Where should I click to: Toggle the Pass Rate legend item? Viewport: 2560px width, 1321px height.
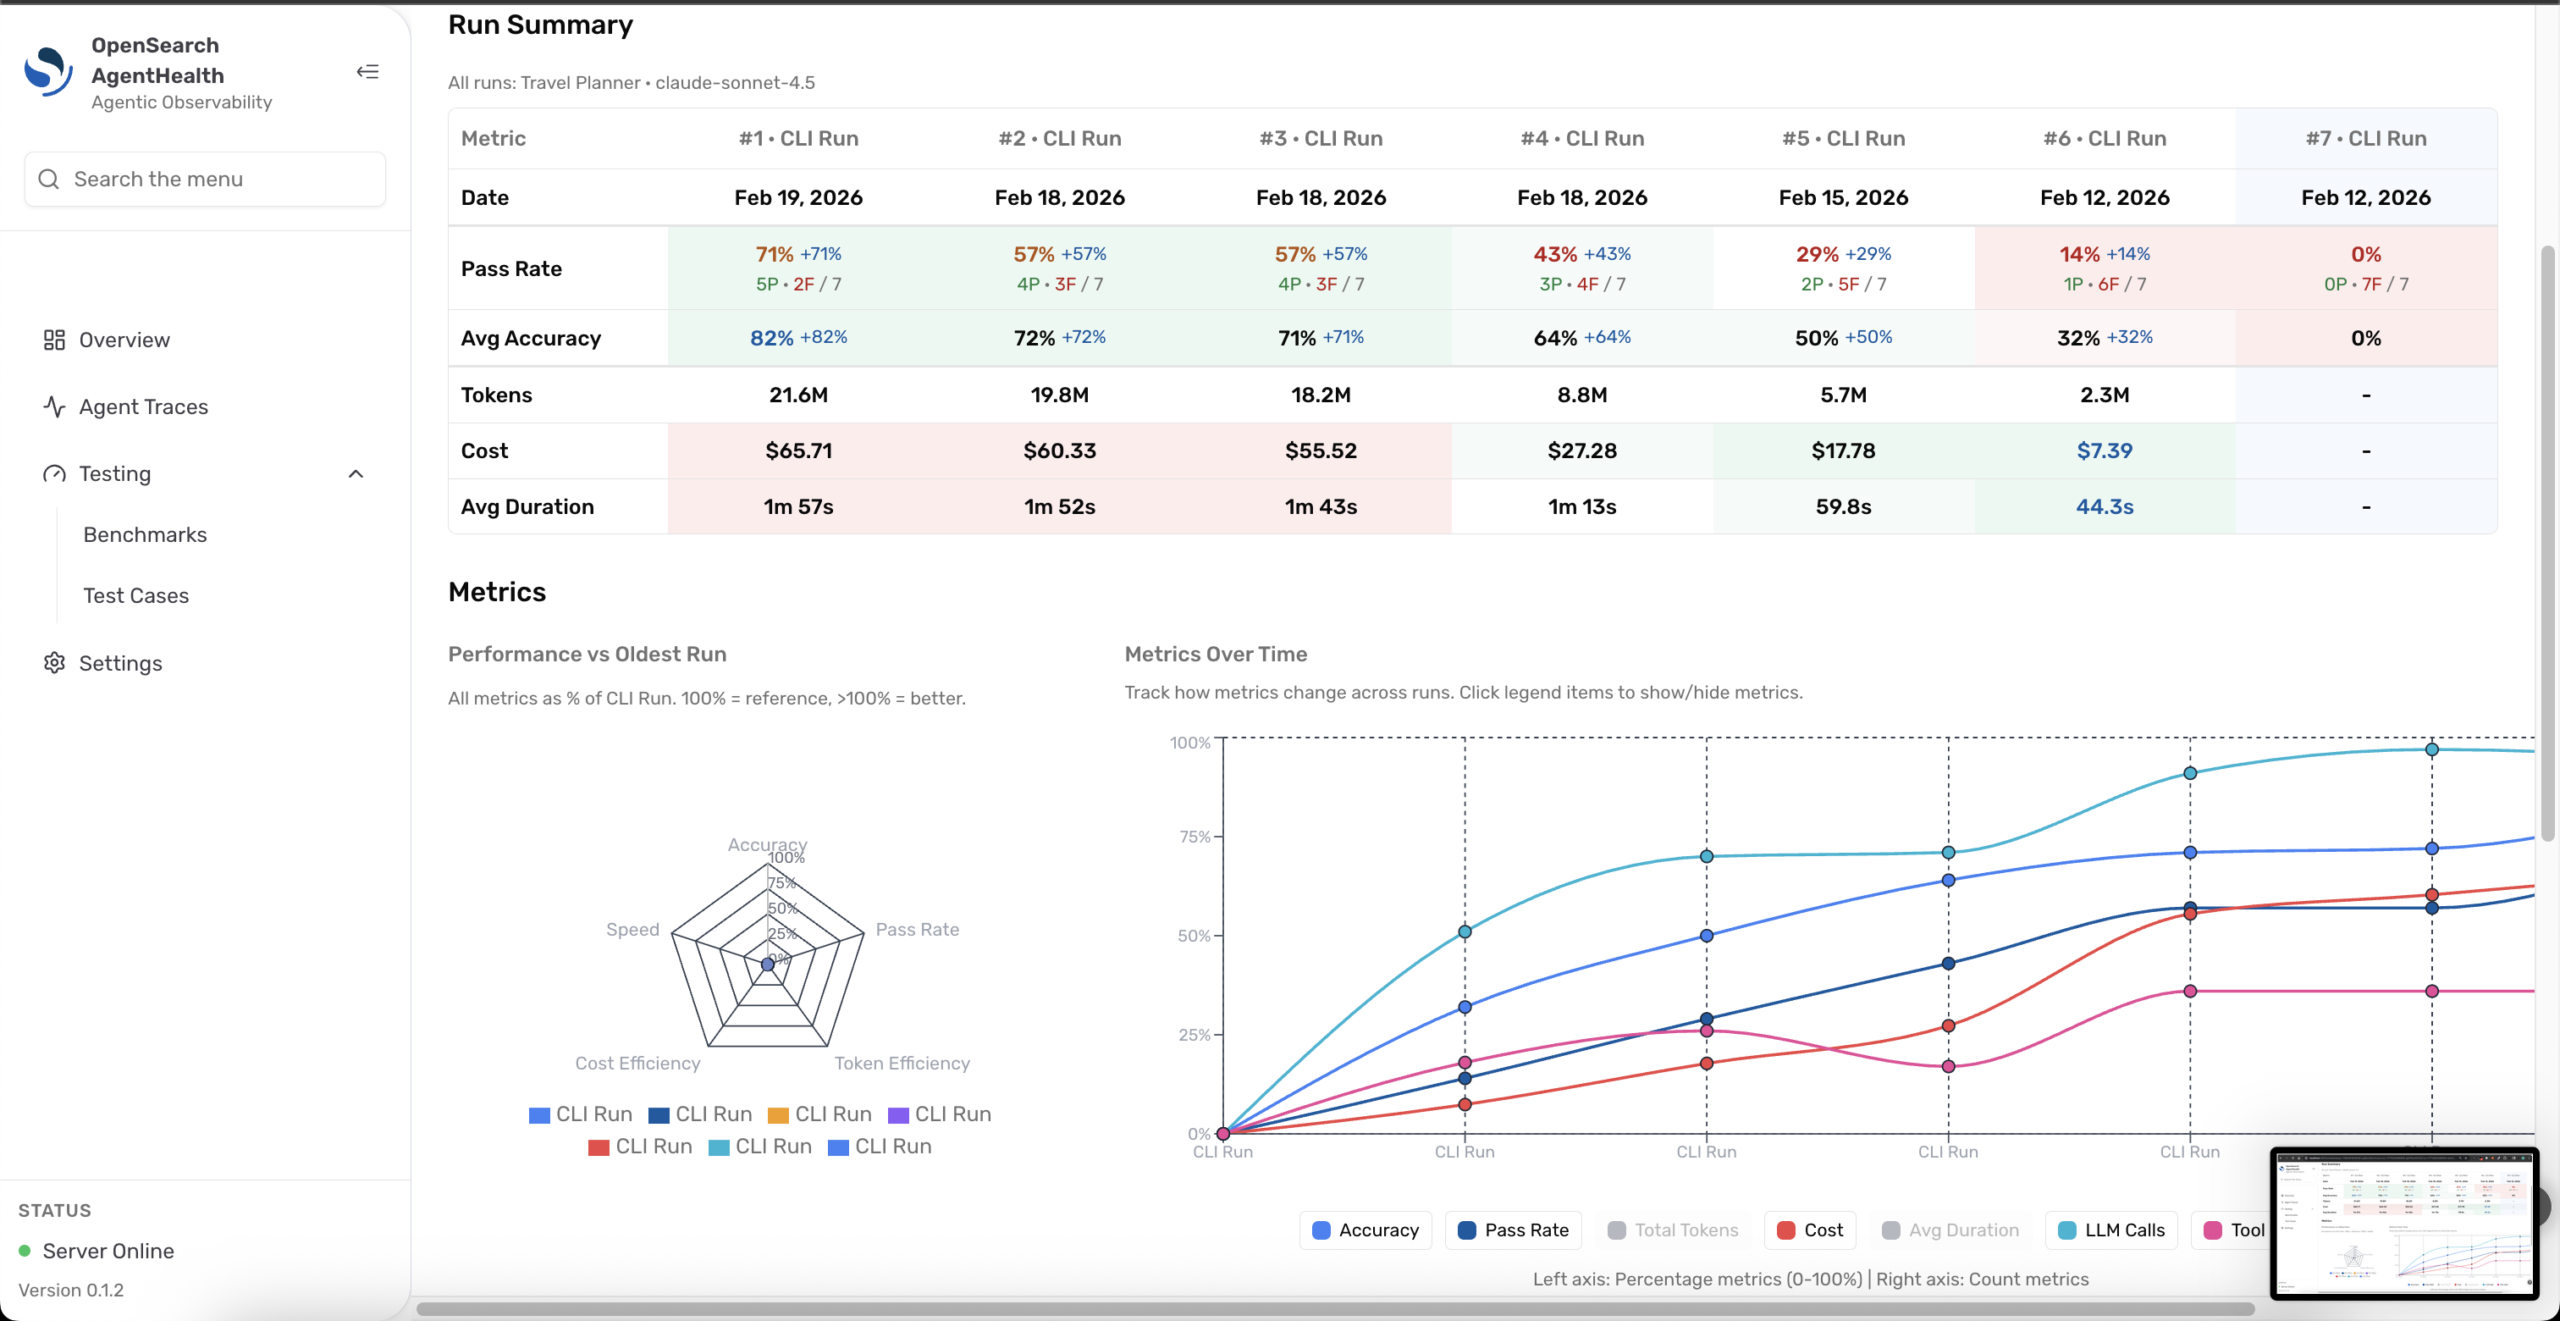tap(1513, 1230)
